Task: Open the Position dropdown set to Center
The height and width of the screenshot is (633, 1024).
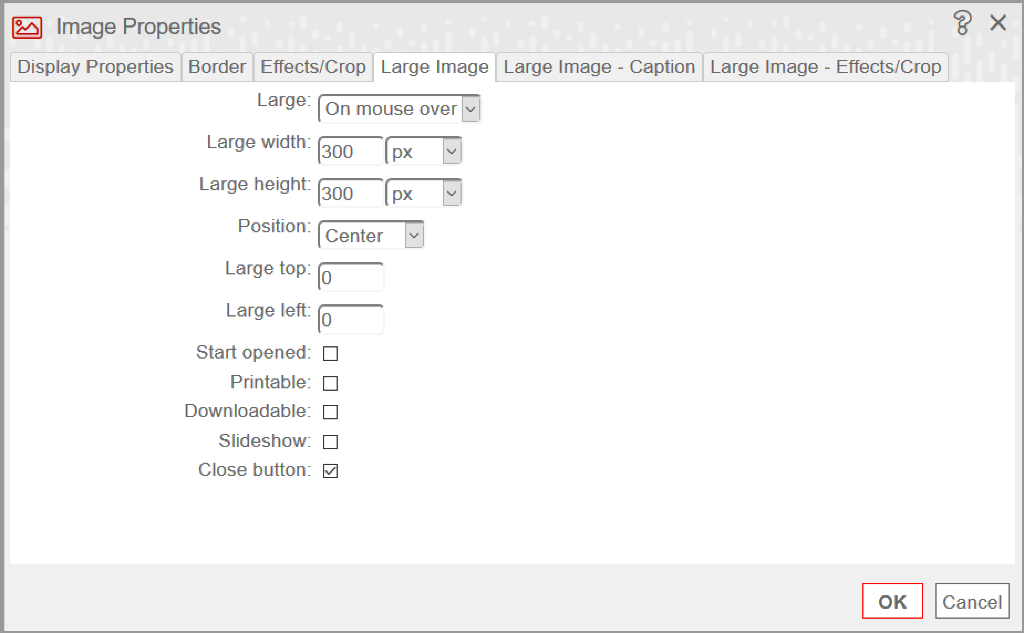Action: click(x=371, y=235)
